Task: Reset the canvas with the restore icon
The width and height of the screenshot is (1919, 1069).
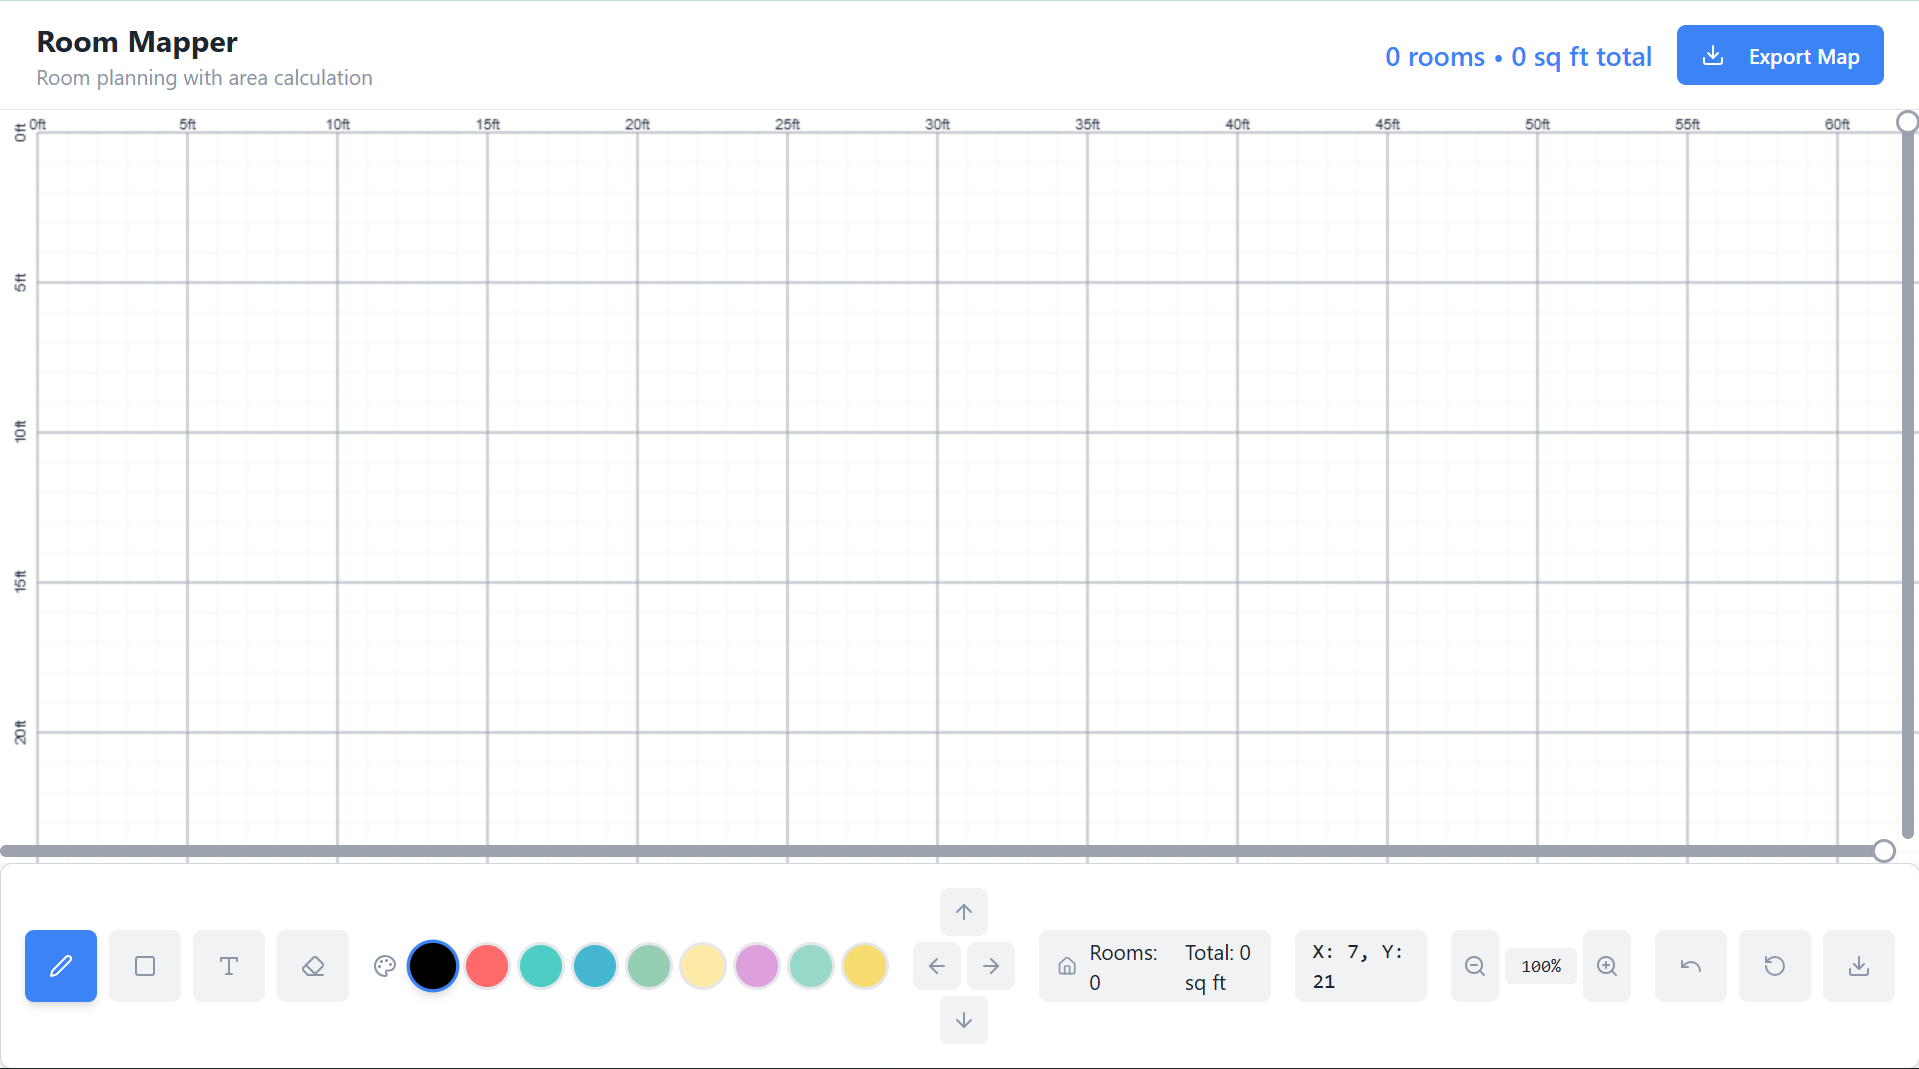Action: tap(1774, 965)
